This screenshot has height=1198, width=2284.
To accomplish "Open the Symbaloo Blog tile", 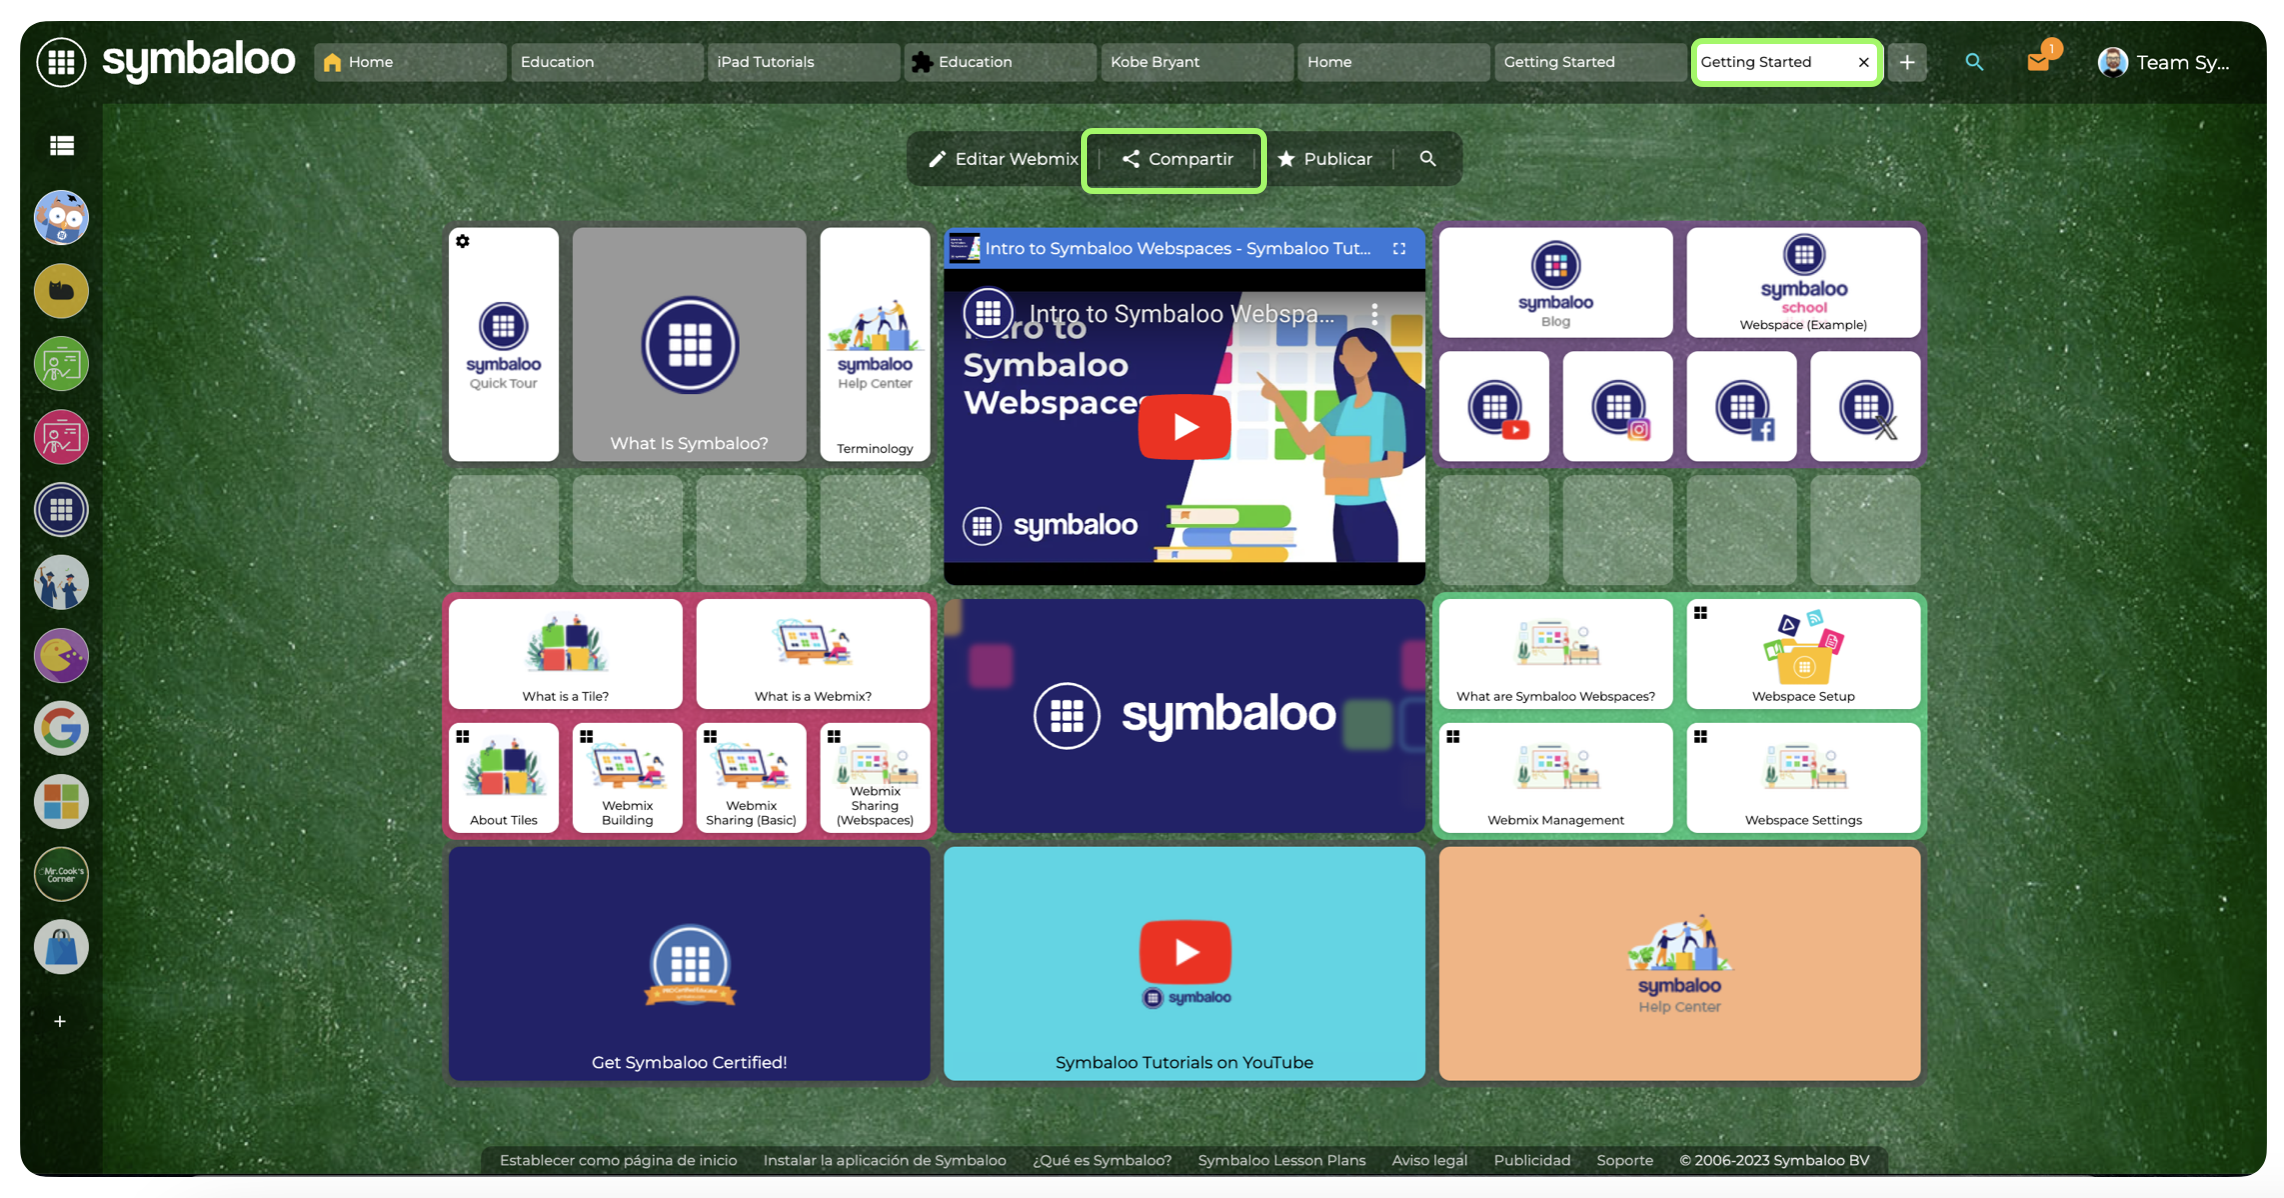I will (1556, 283).
